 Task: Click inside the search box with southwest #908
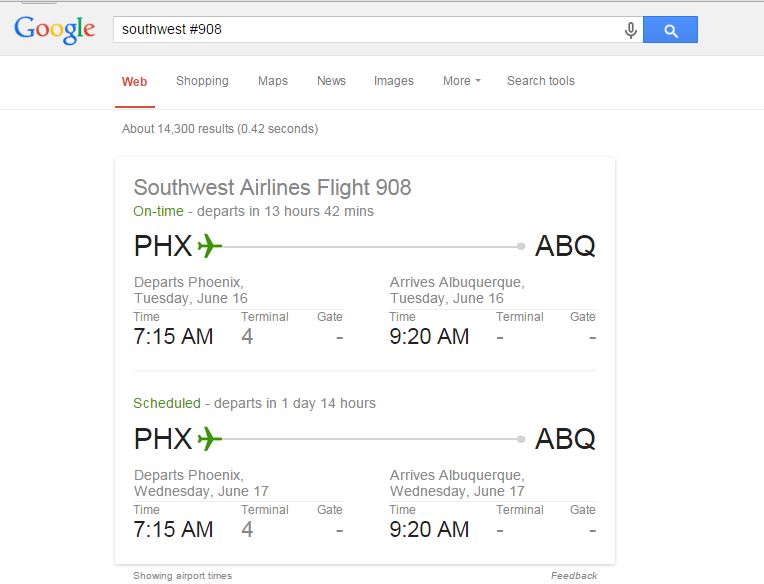(x=368, y=30)
